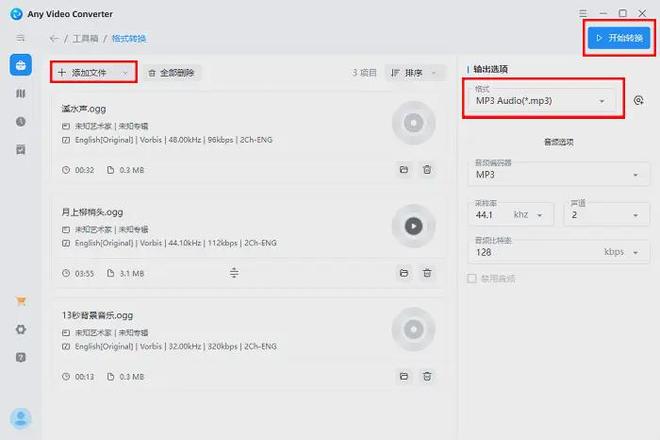This screenshot has height=440, width=660.
Task: Play the 月上柳梢头.ogg preview
Action: tap(413, 226)
